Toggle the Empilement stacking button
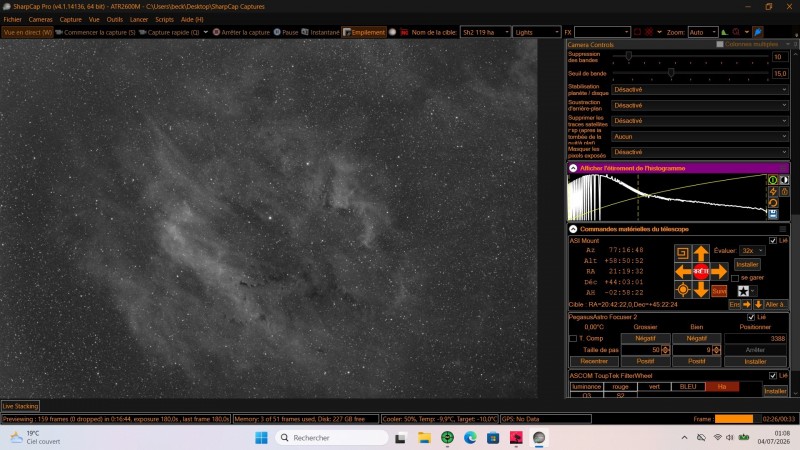800x450 pixels. pyautogui.click(x=364, y=32)
